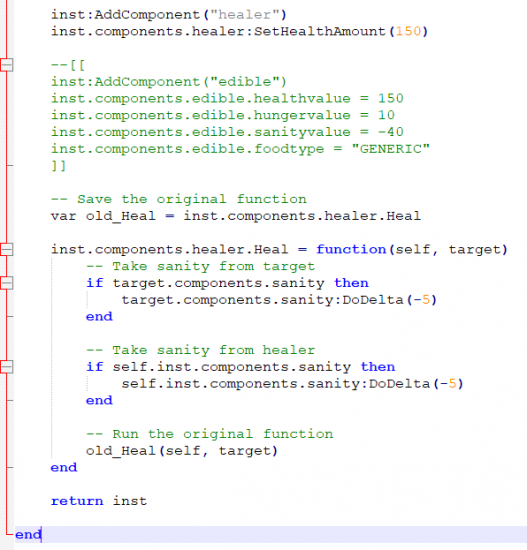The width and height of the screenshot is (527, 550).
Task: Click 'end' after self.inst sanity DoDelta
Action: (99, 400)
